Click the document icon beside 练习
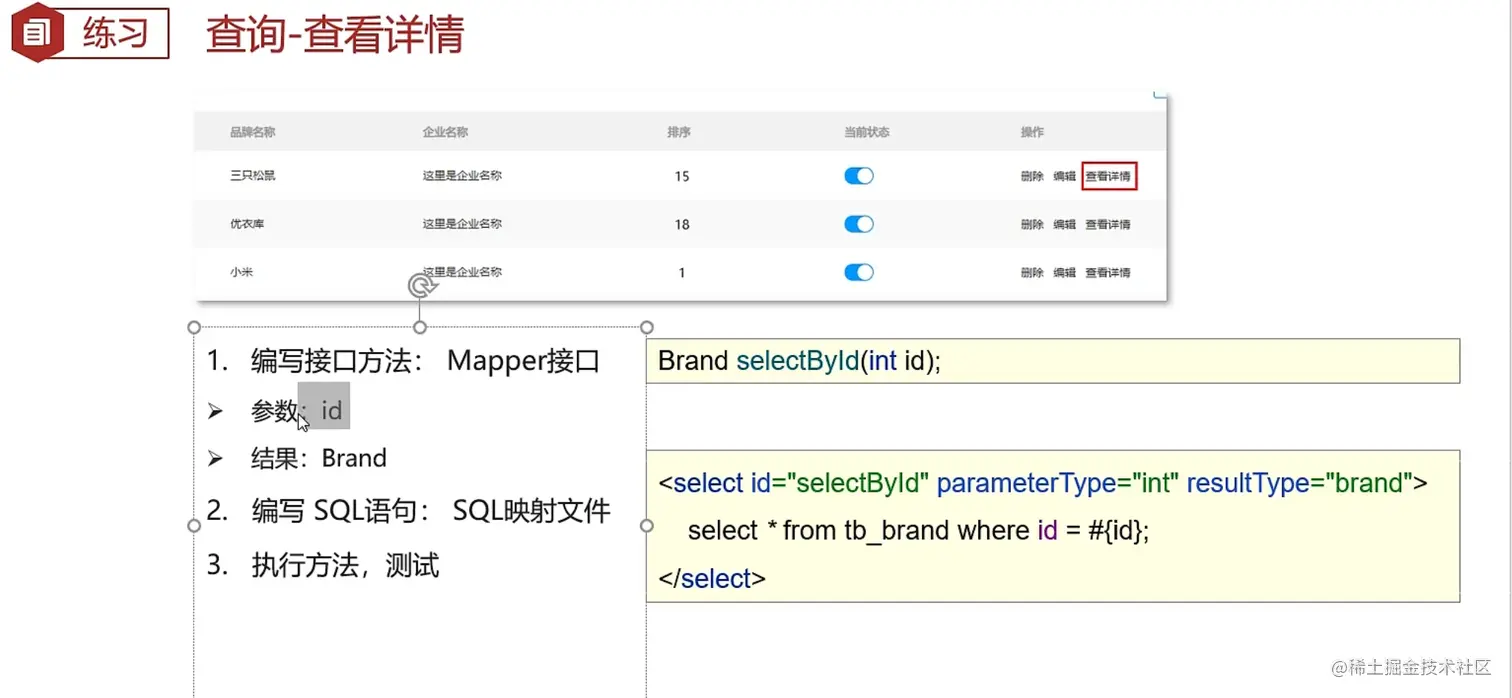This screenshot has height=698, width=1512. [37, 34]
